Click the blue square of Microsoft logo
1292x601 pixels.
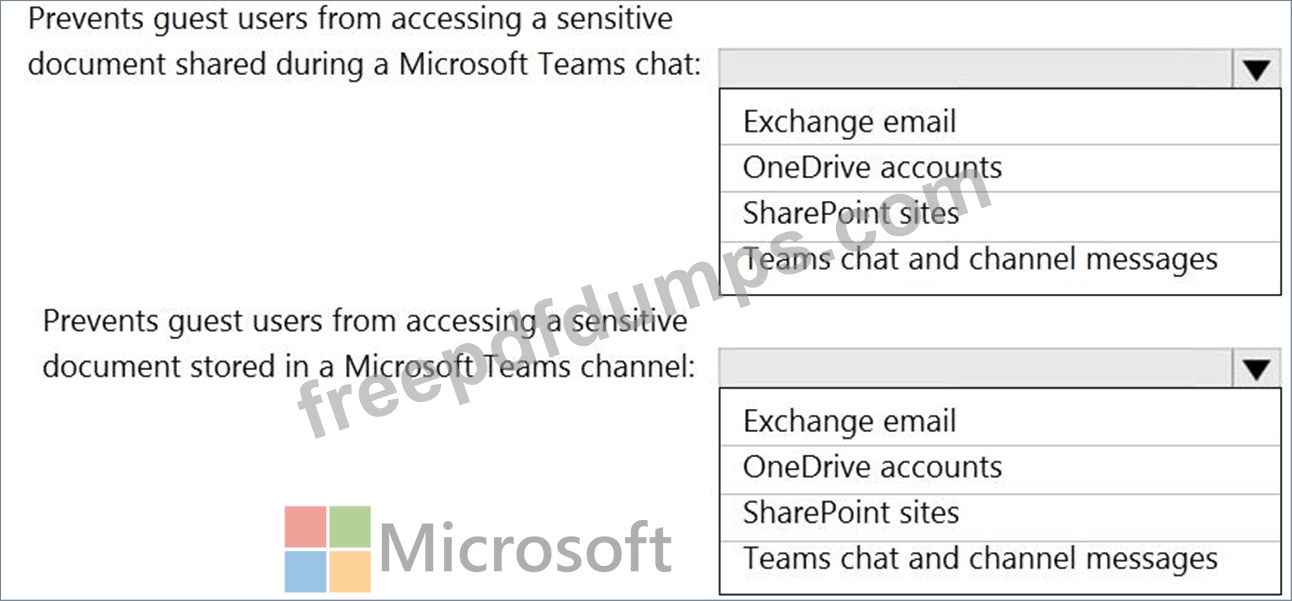click(x=304, y=571)
